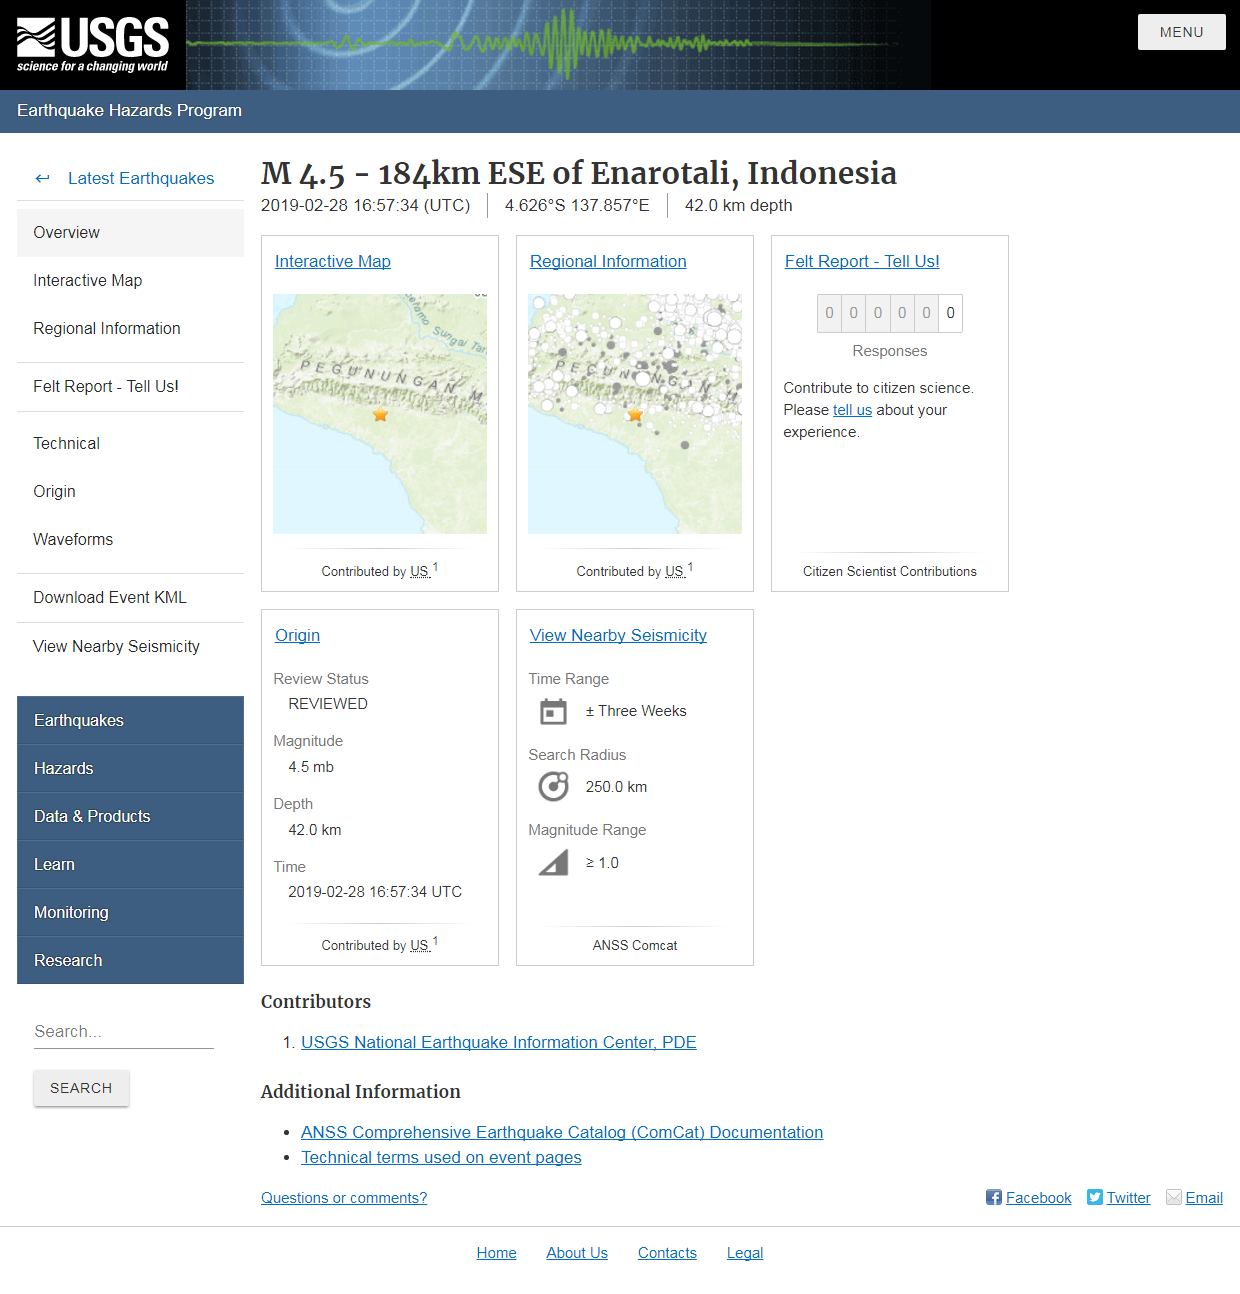Click the Twitter bird icon
This screenshot has width=1240, height=1294.
click(1095, 1197)
